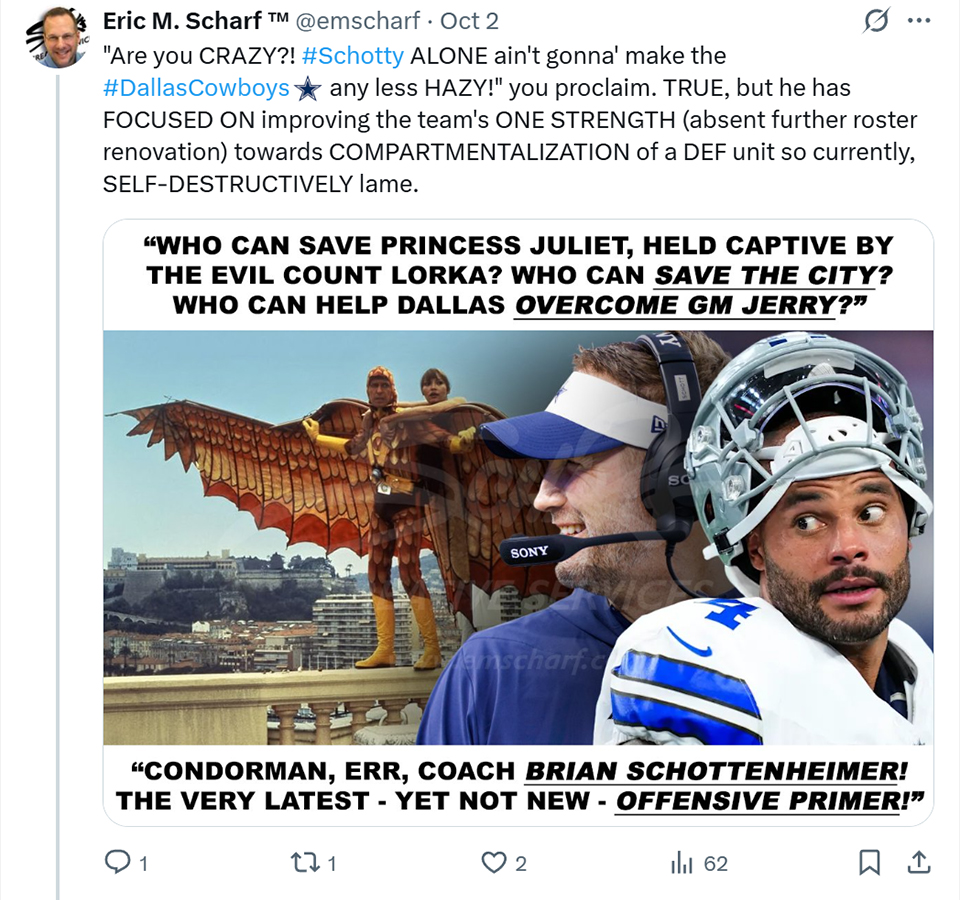Viewport: 960px width, 900px height.
Task: Repost this tweet via retweet icon
Action: (x=304, y=863)
